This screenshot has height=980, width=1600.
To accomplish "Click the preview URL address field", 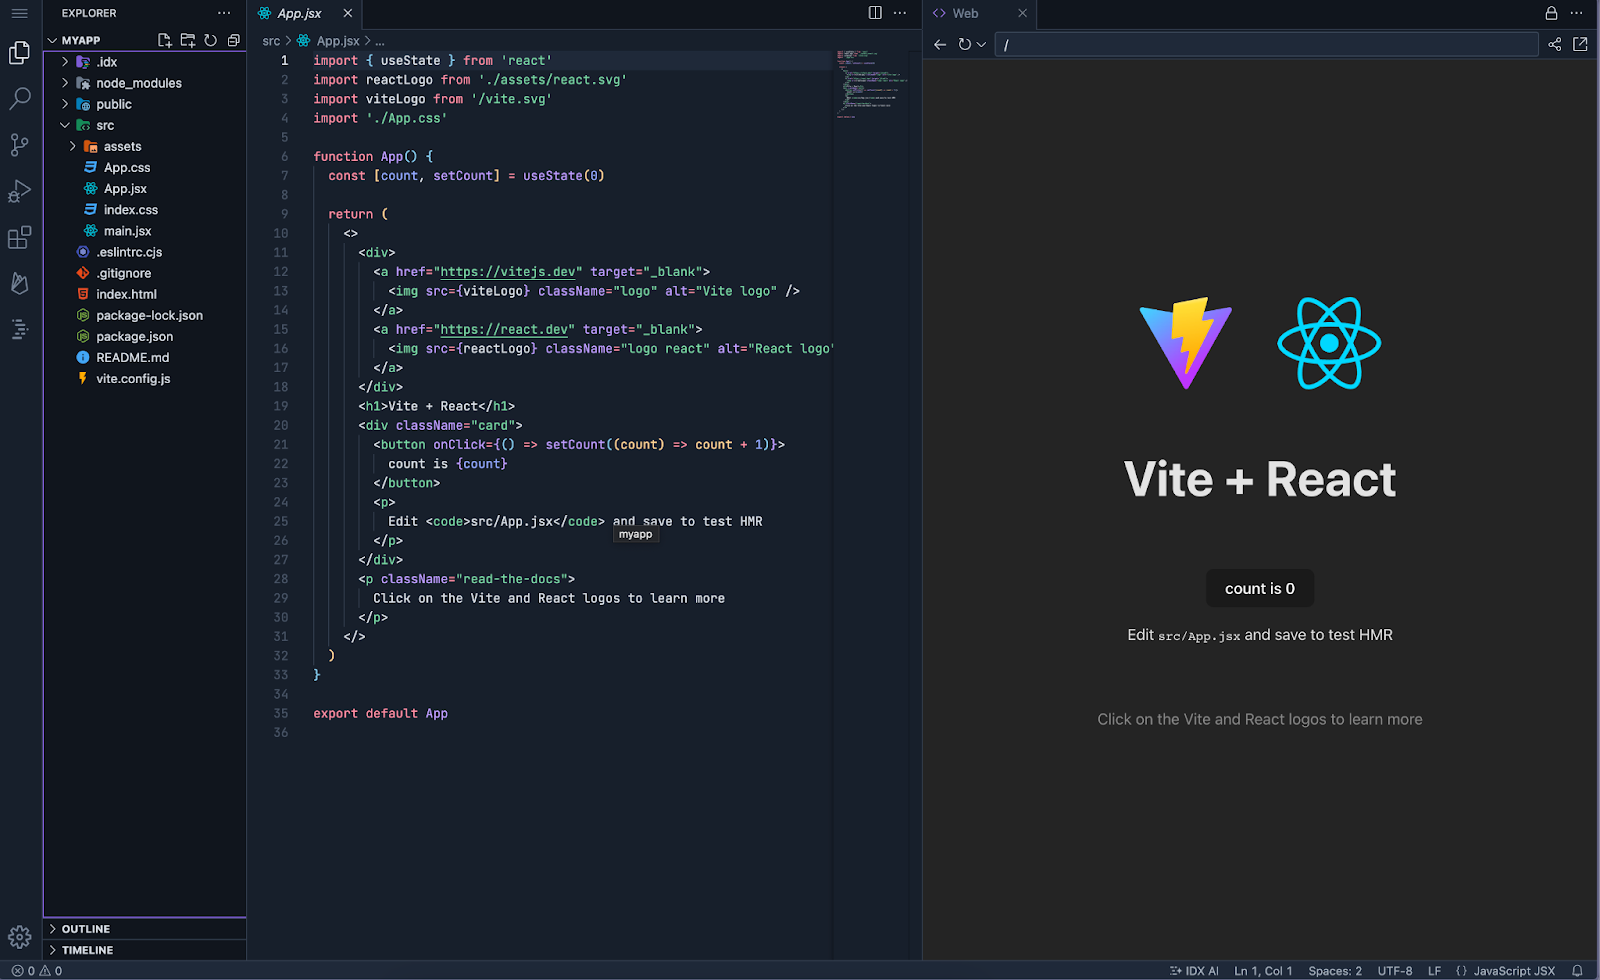I will coord(1266,44).
